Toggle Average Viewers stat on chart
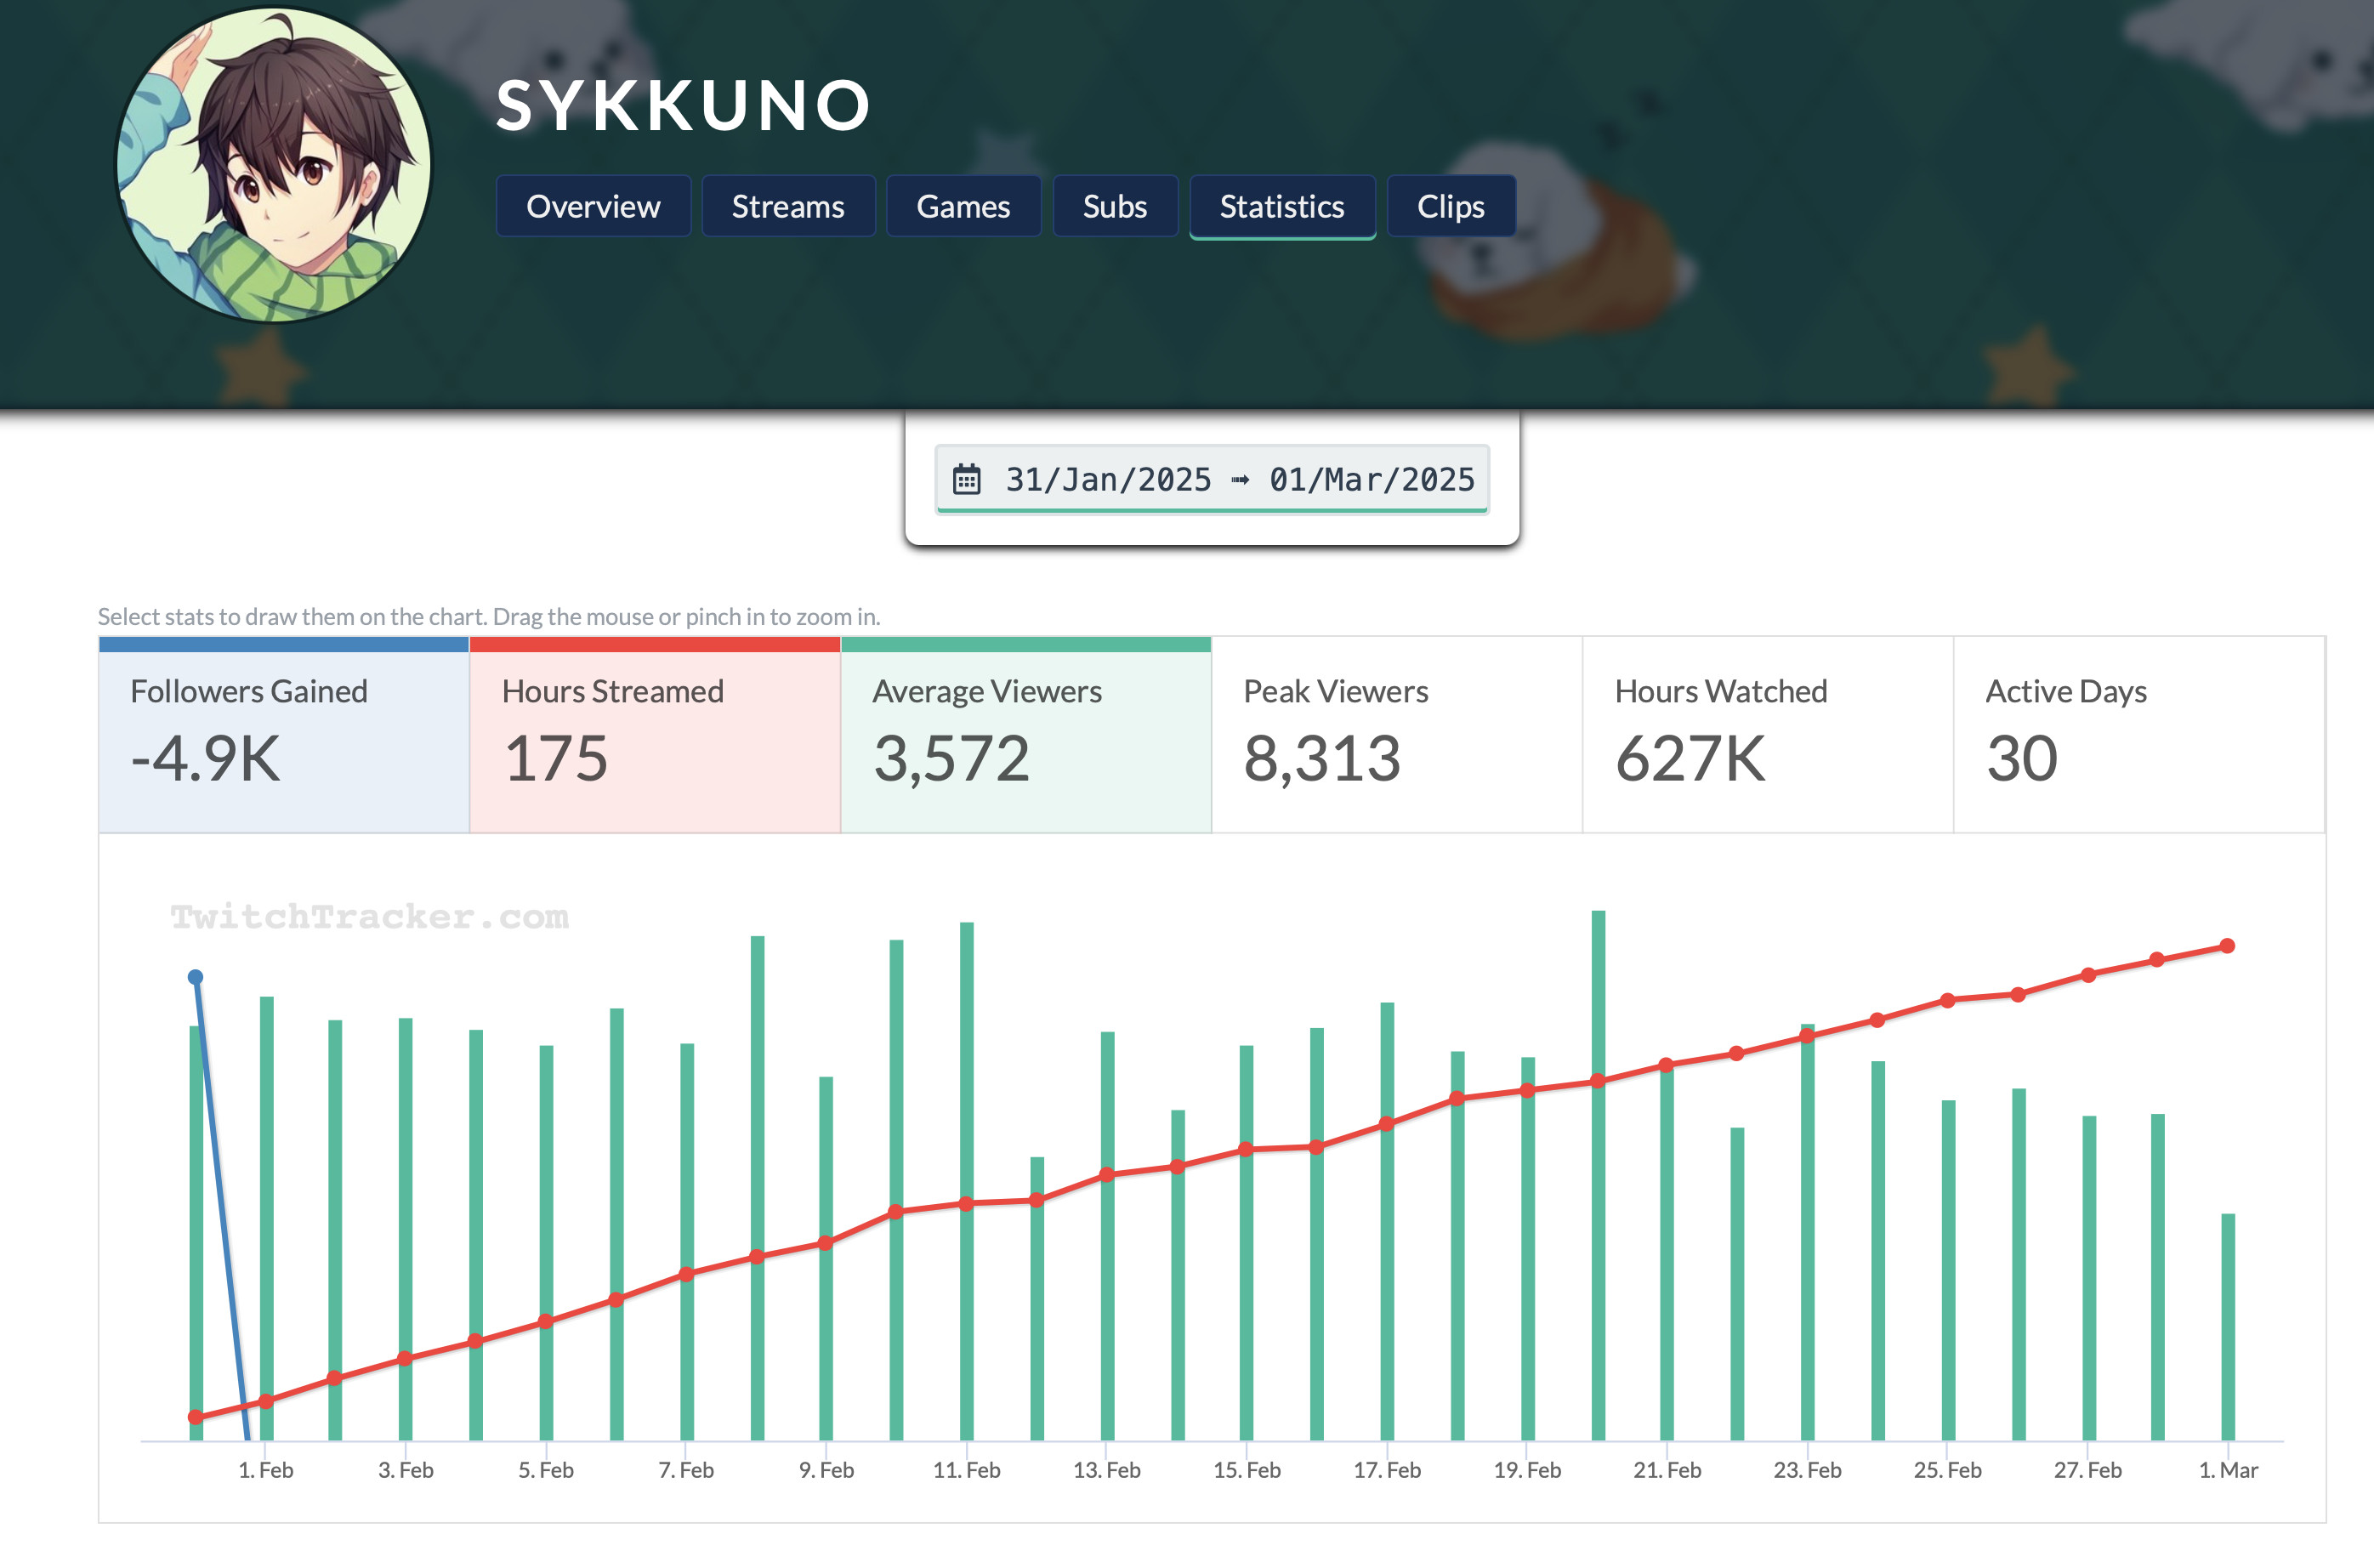 coord(1026,736)
